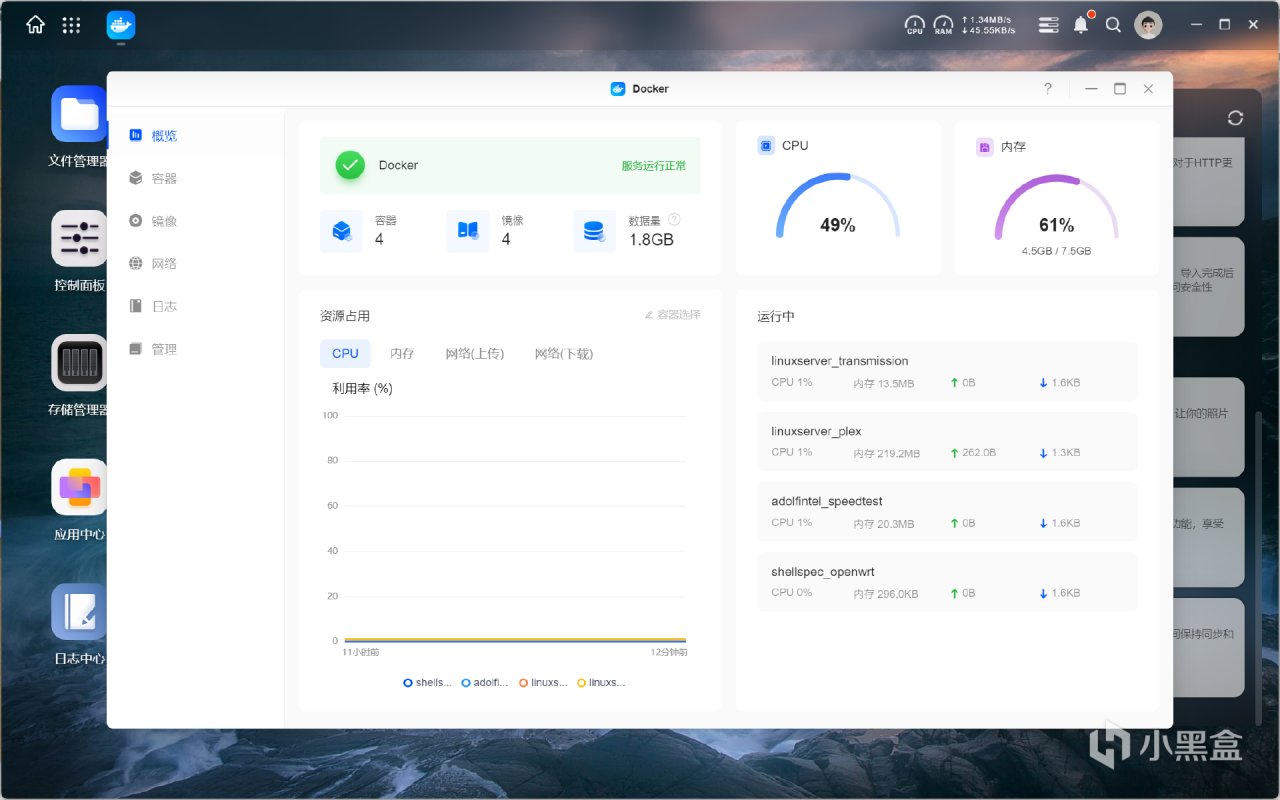Click the CPU chip icon in CPU card
Viewport: 1280px width, 800px height.
766,146
